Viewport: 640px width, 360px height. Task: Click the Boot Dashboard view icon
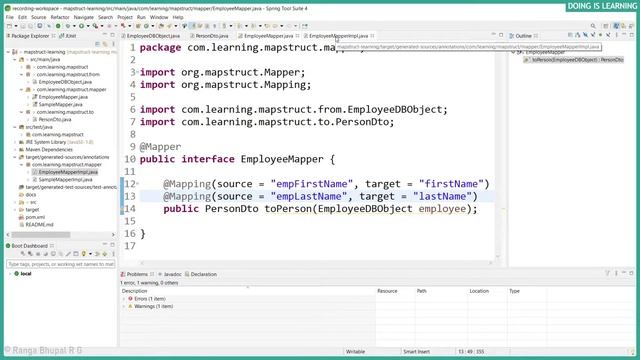point(8,246)
